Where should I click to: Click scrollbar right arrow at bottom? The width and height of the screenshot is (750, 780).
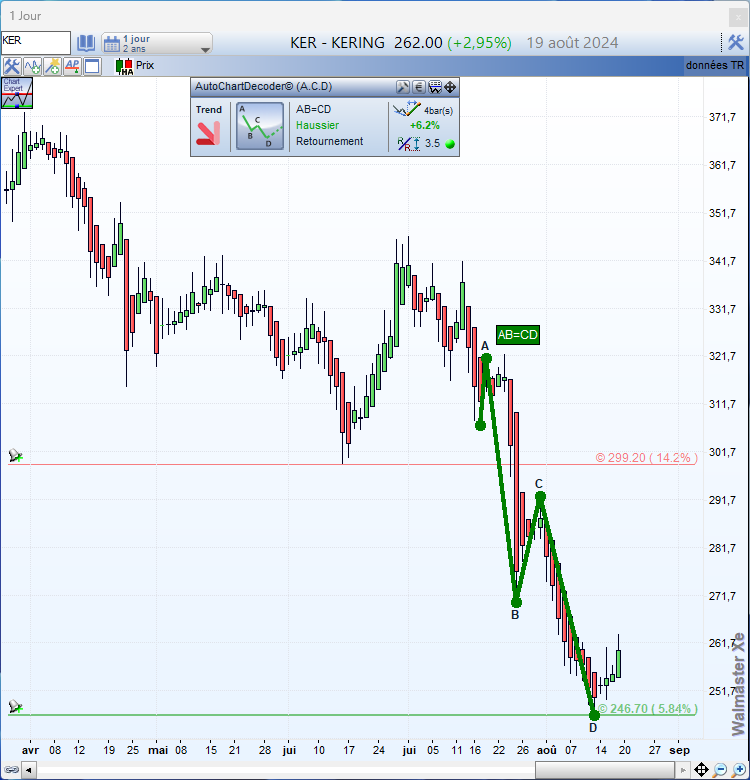tap(683, 770)
